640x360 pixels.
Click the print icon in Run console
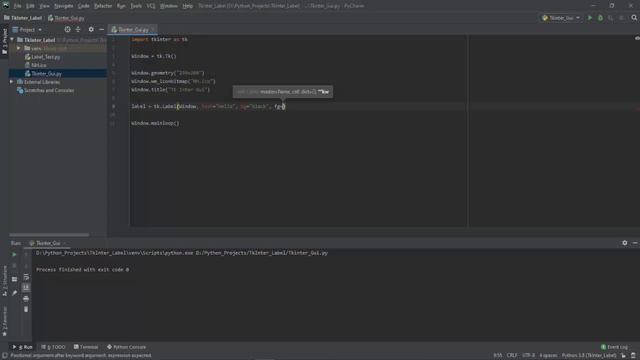[x=26, y=299]
